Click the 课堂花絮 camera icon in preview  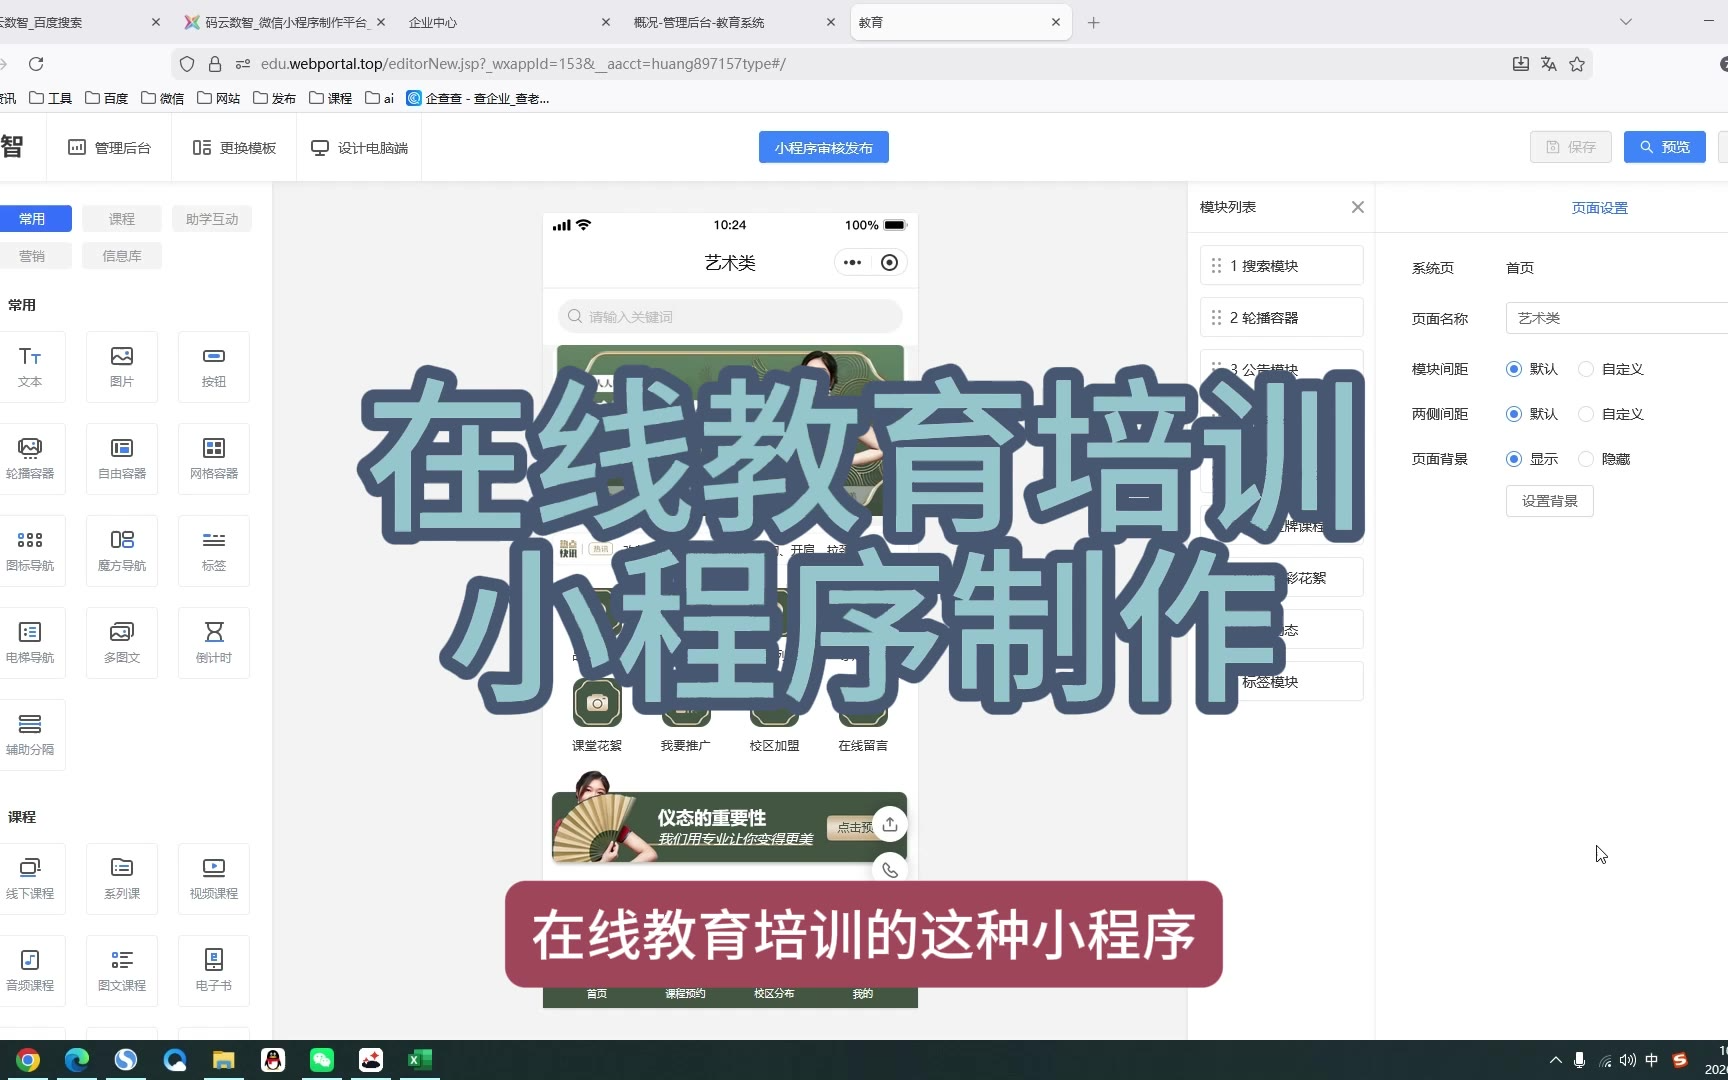point(597,703)
